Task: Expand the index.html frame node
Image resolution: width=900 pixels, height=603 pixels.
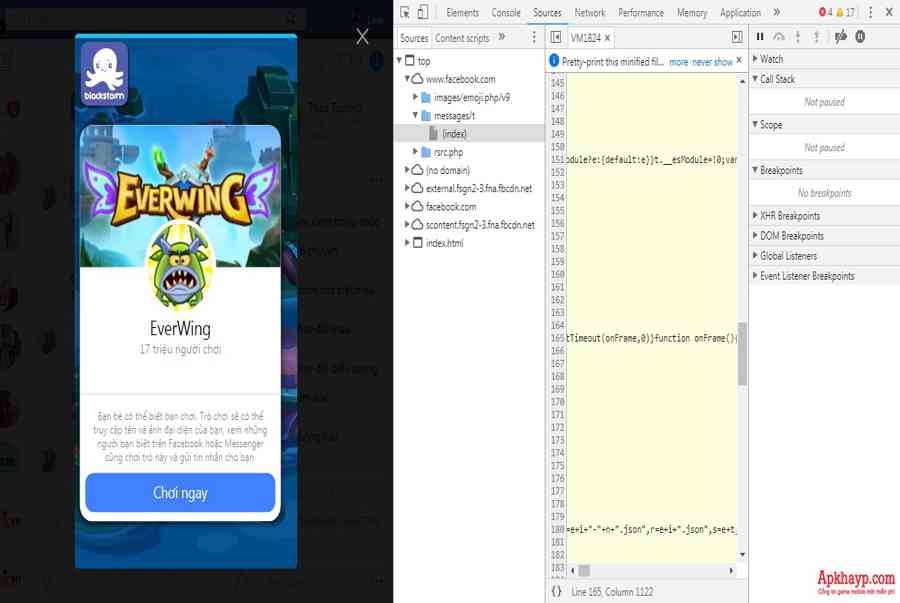Action: (407, 243)
